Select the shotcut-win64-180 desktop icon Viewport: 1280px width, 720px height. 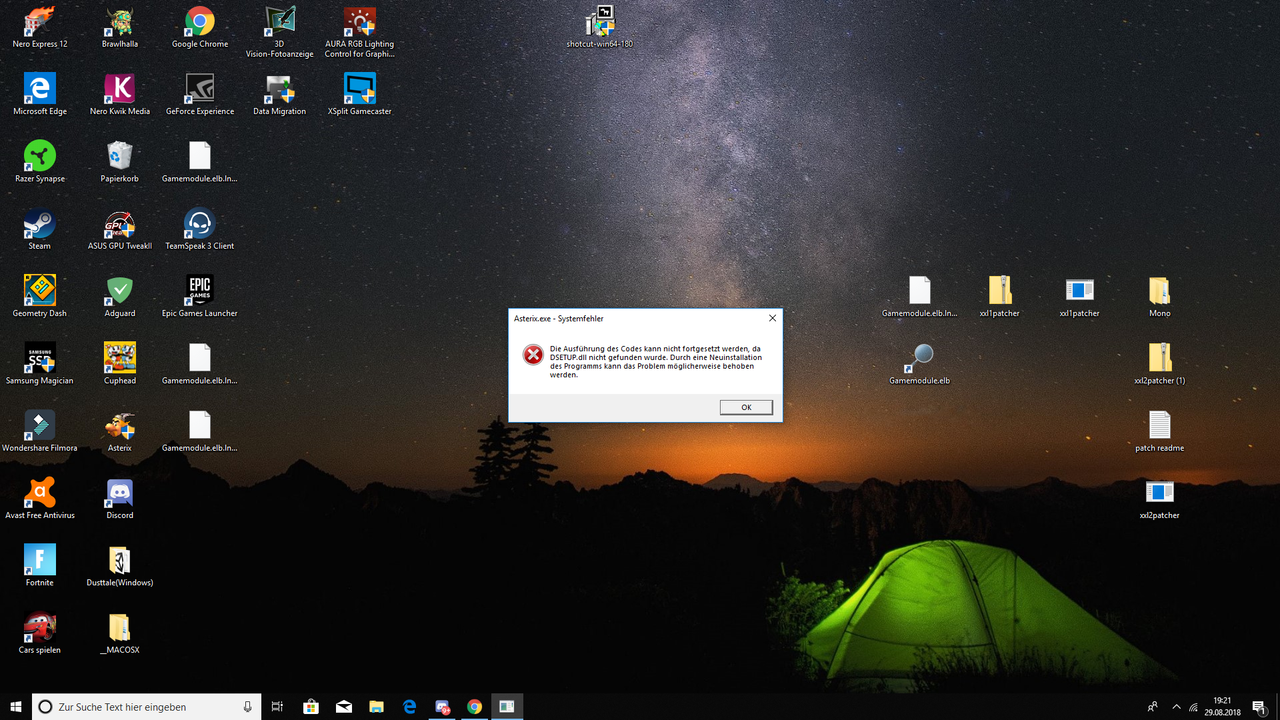point(600,26)
